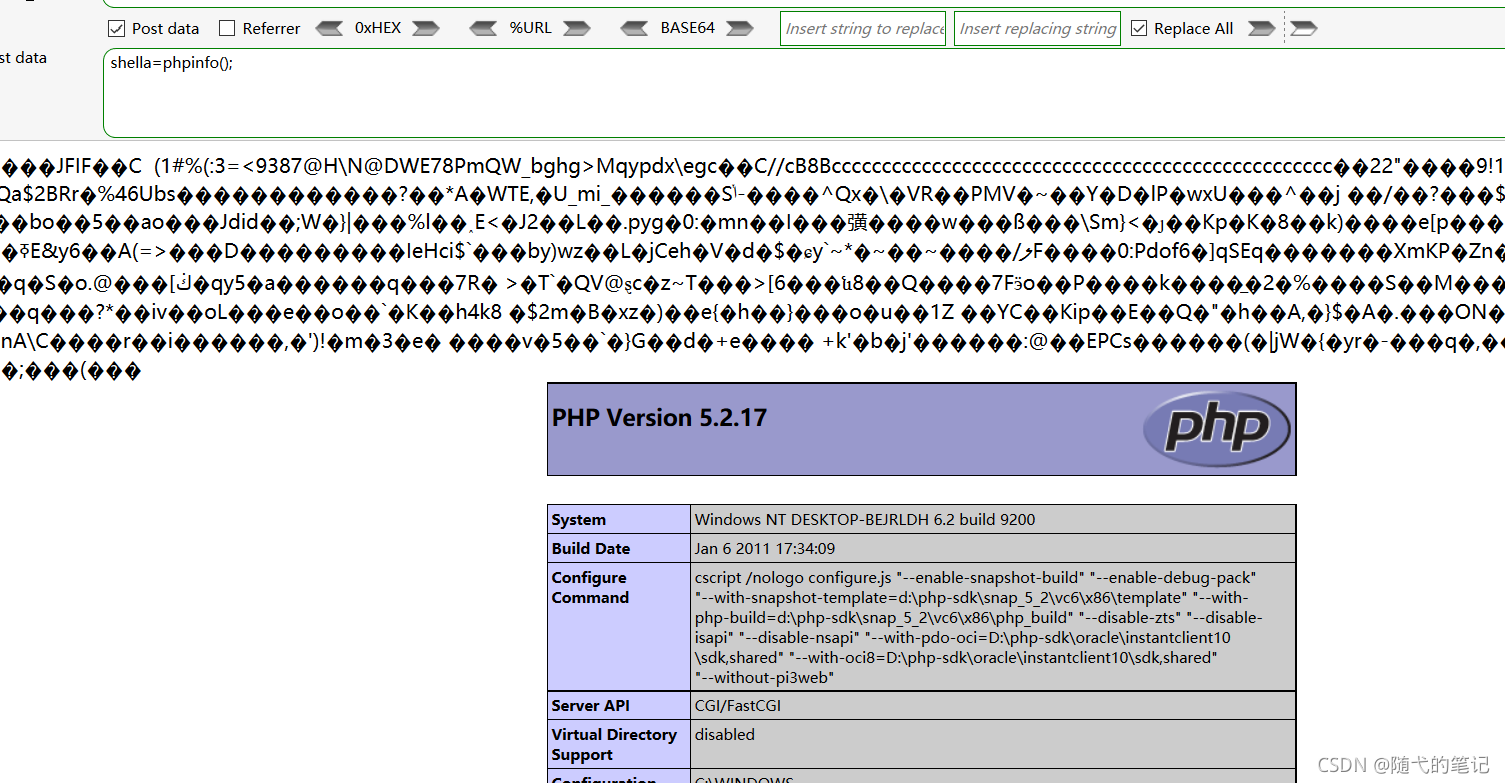This screenshot has height=783, width=1505.
Task: Click the BASE64 label
Action: click(x=688, y=28)
